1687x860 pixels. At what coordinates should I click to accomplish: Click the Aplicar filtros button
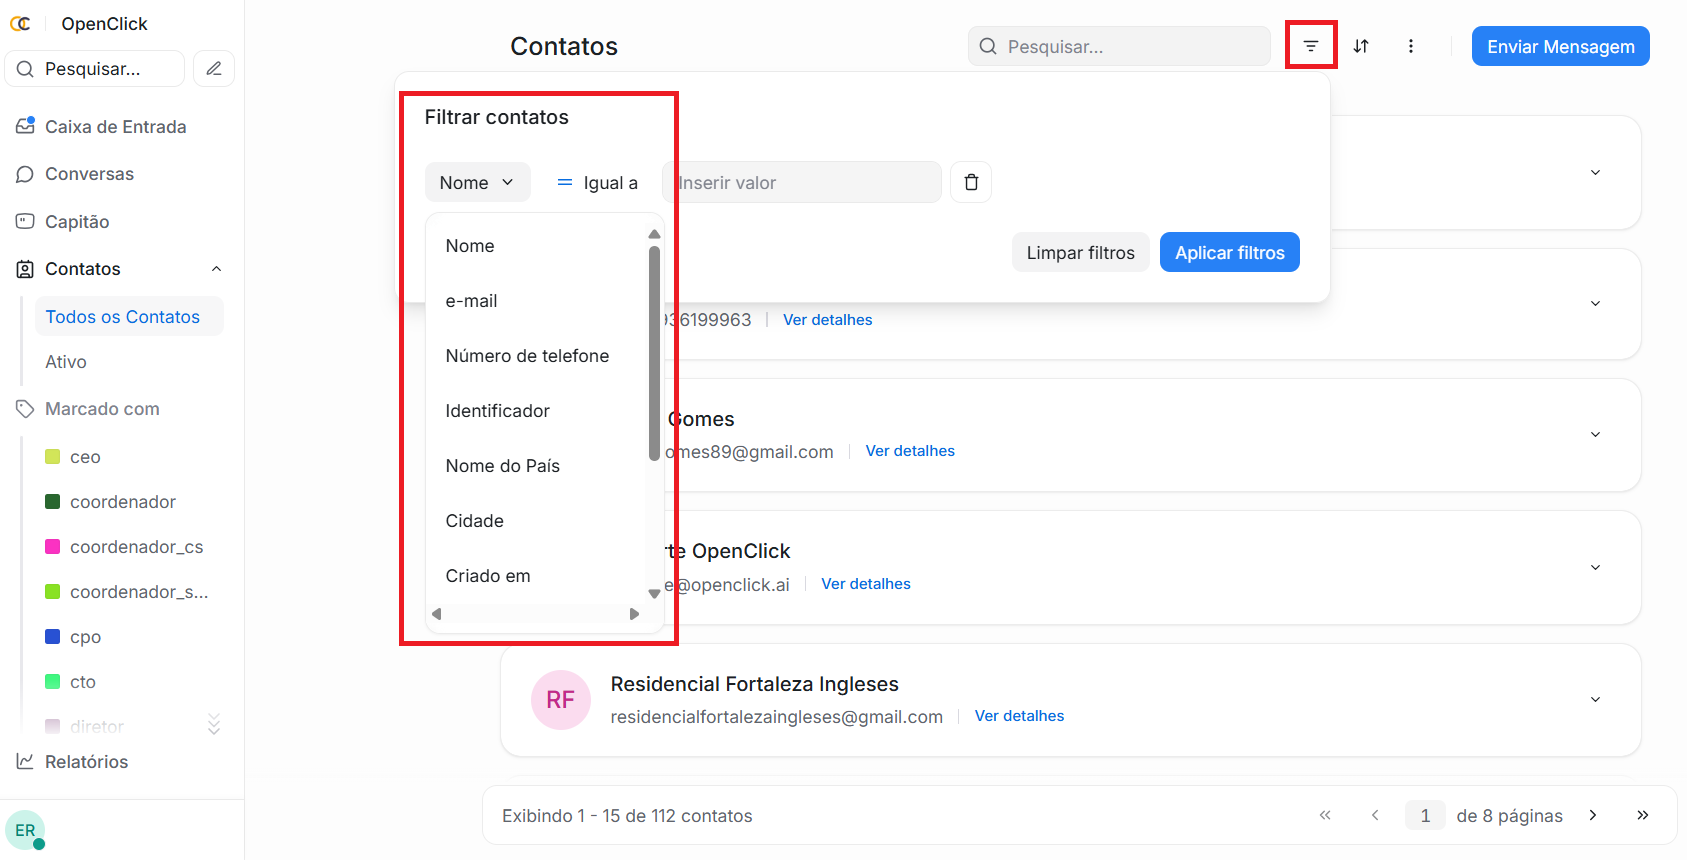1229,253
